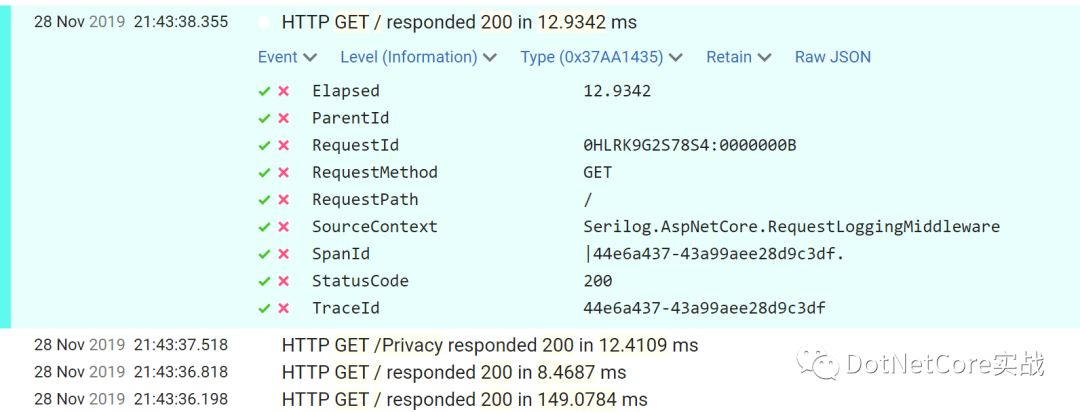
Task: Collapse the expanded HTTP GET / 12.9342 ms event
Action: (x=459, y=23)
